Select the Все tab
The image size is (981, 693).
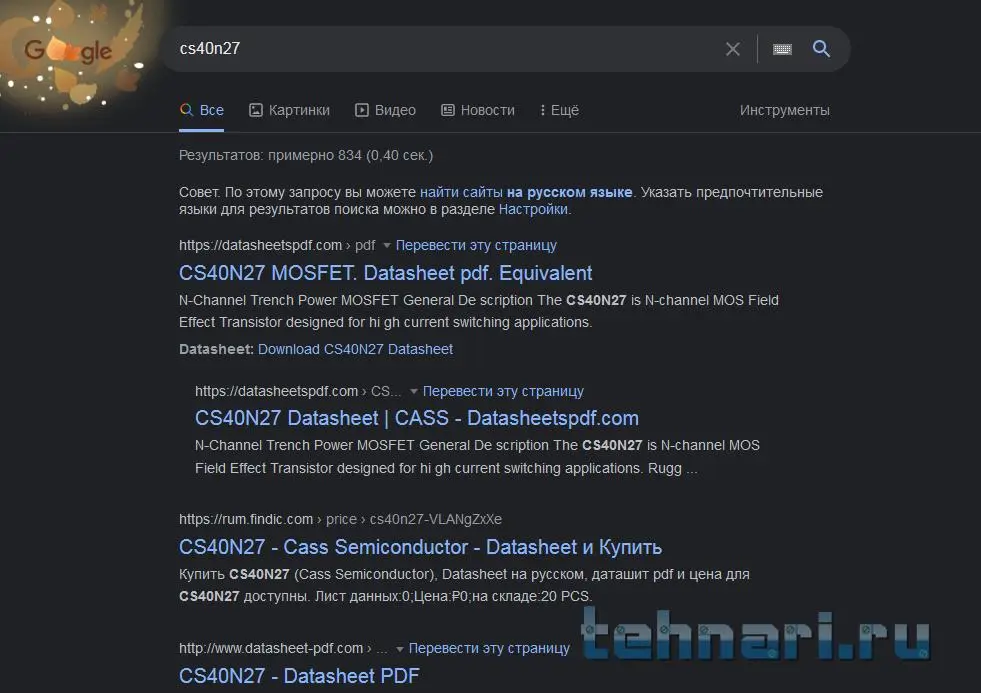[x=201, y=110]
